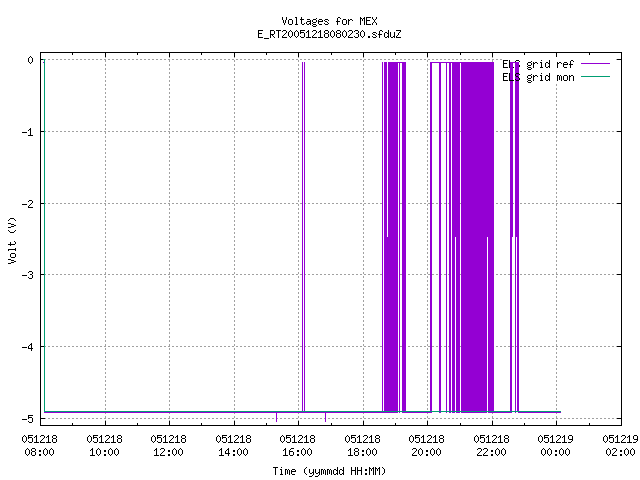Viewport: 640px width, 480px height.
Task: Click the x-axis label '051219 02:00'
Action: [x=620, y=446]
